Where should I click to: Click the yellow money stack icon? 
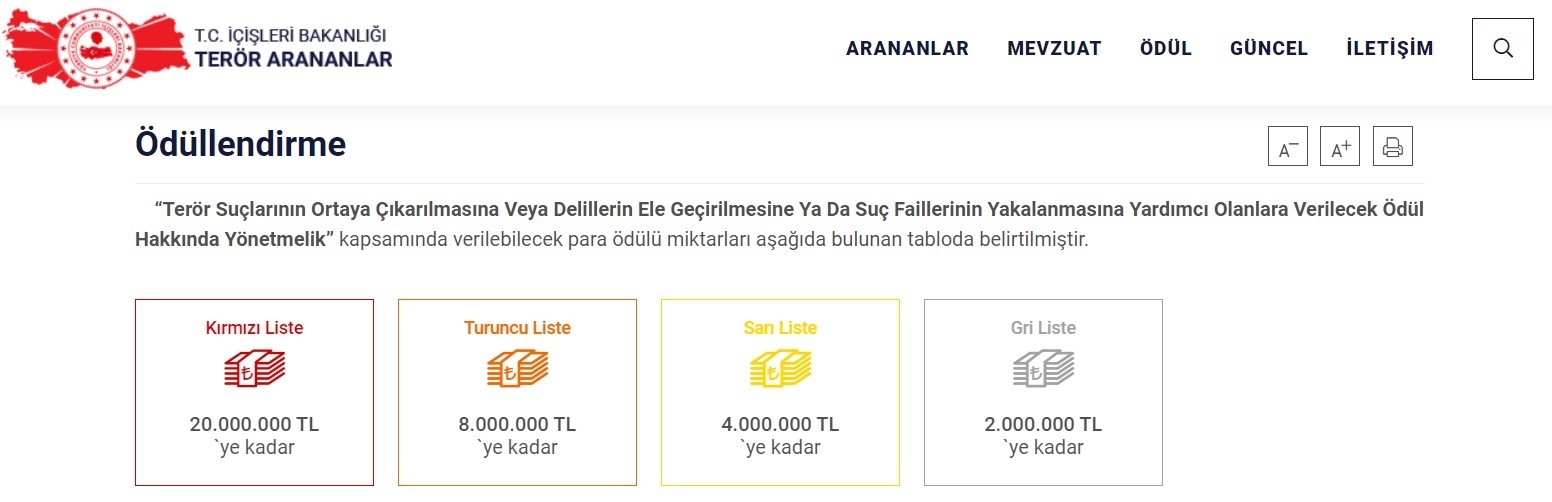click(x=780, y=369)
